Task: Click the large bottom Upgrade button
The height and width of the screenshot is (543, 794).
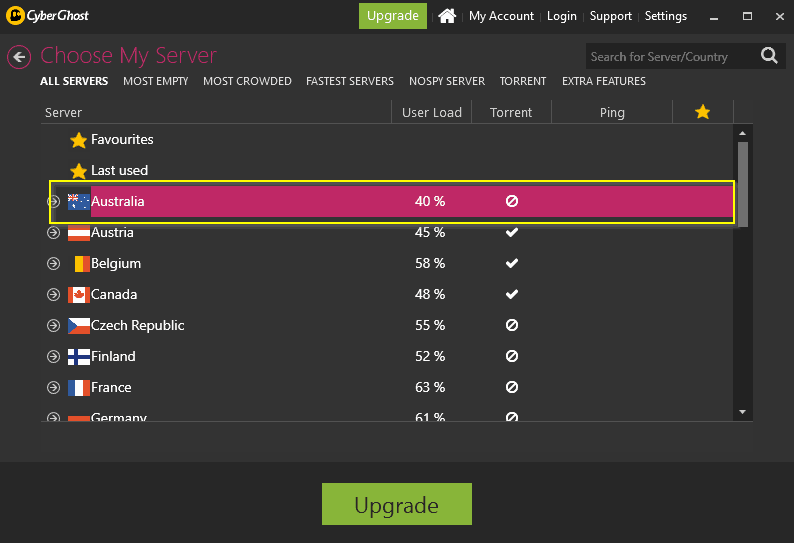Action: tap(396, 504)
